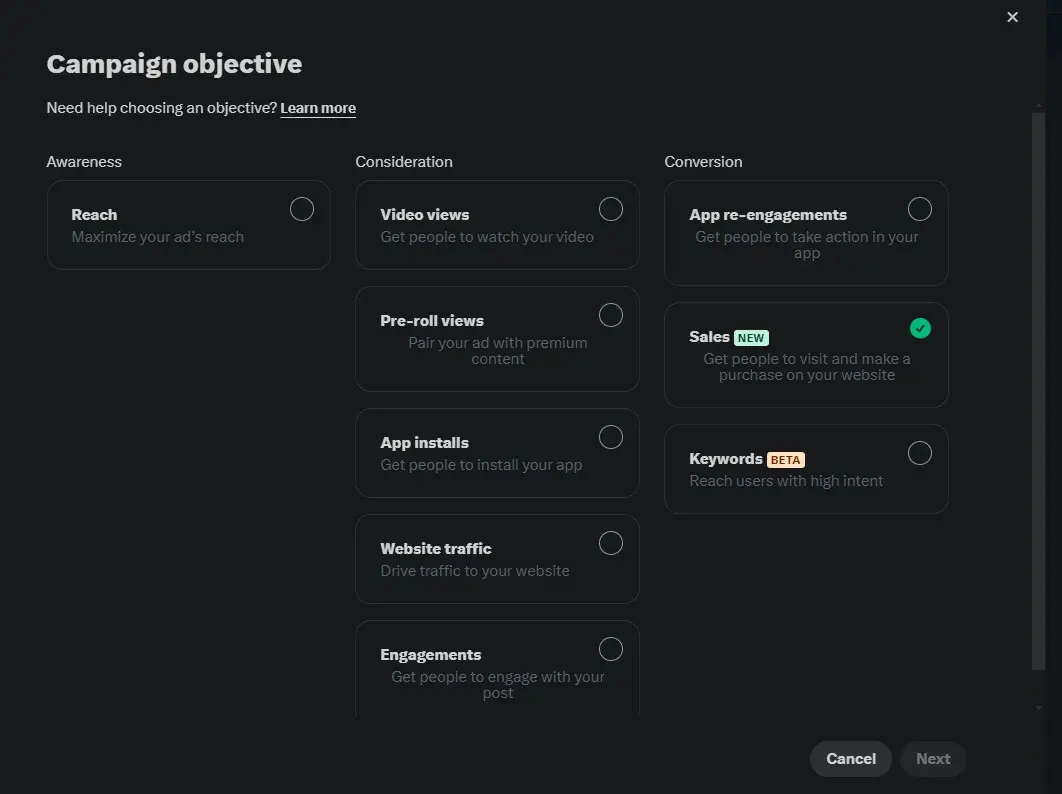Viewport: 1062px width, 794px height.
Task: Select the Video views radio button
Action: [x=610, y=209]
